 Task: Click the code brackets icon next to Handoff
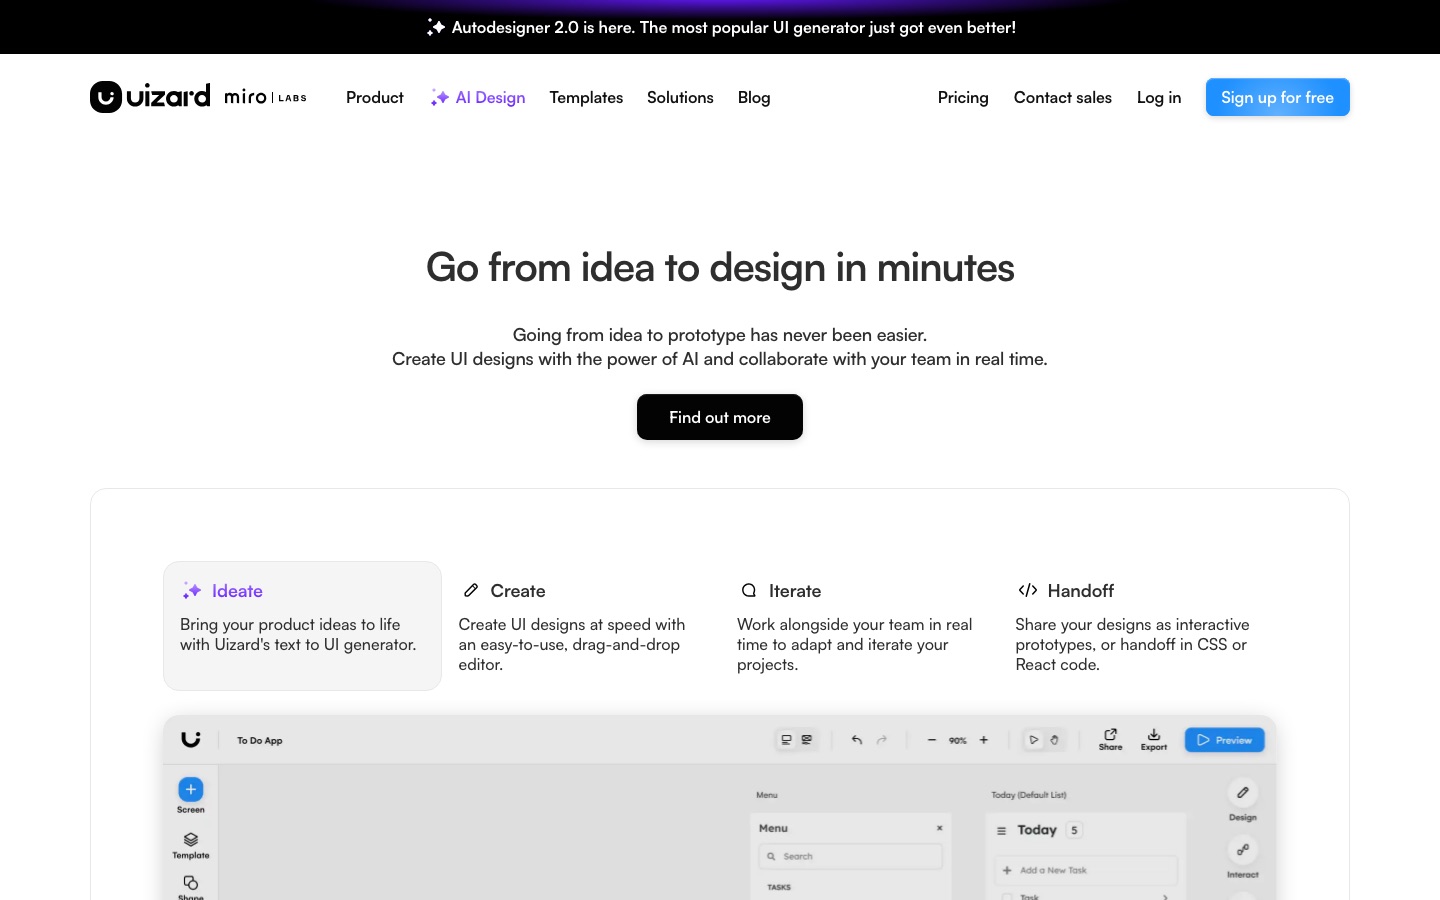(x=1027, y=590)
